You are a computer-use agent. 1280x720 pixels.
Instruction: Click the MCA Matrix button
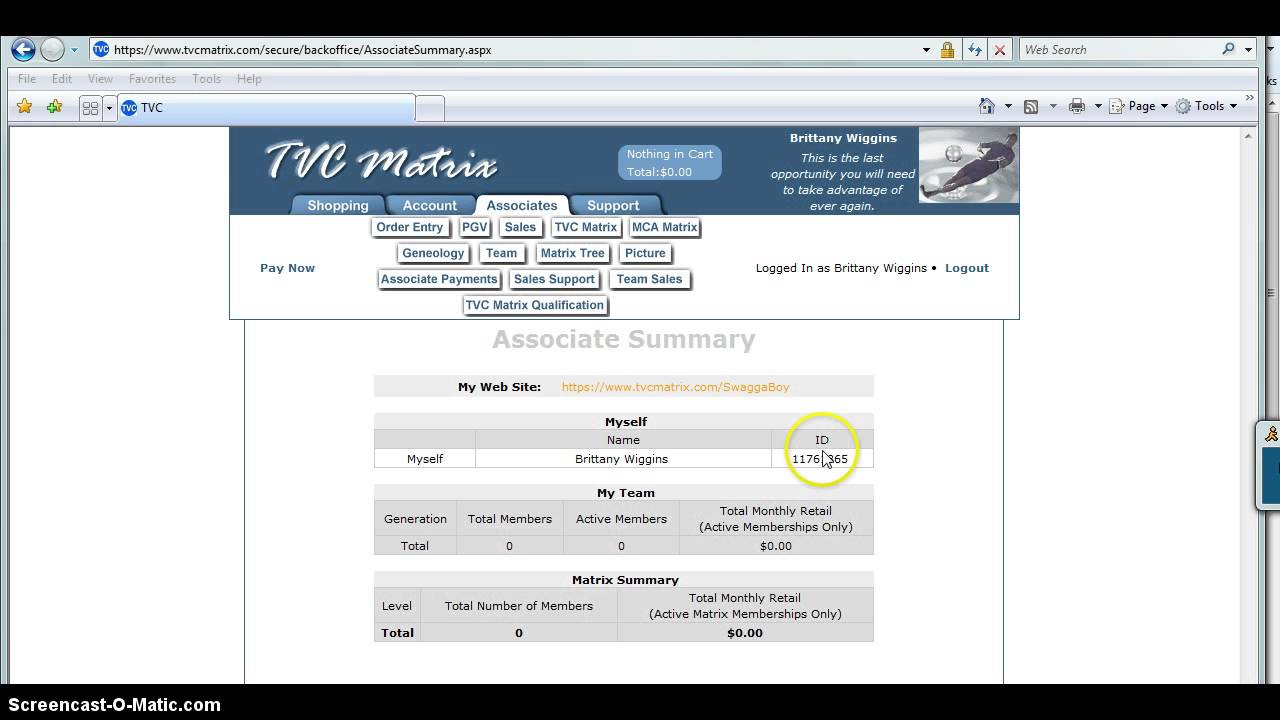pos(665,227)
